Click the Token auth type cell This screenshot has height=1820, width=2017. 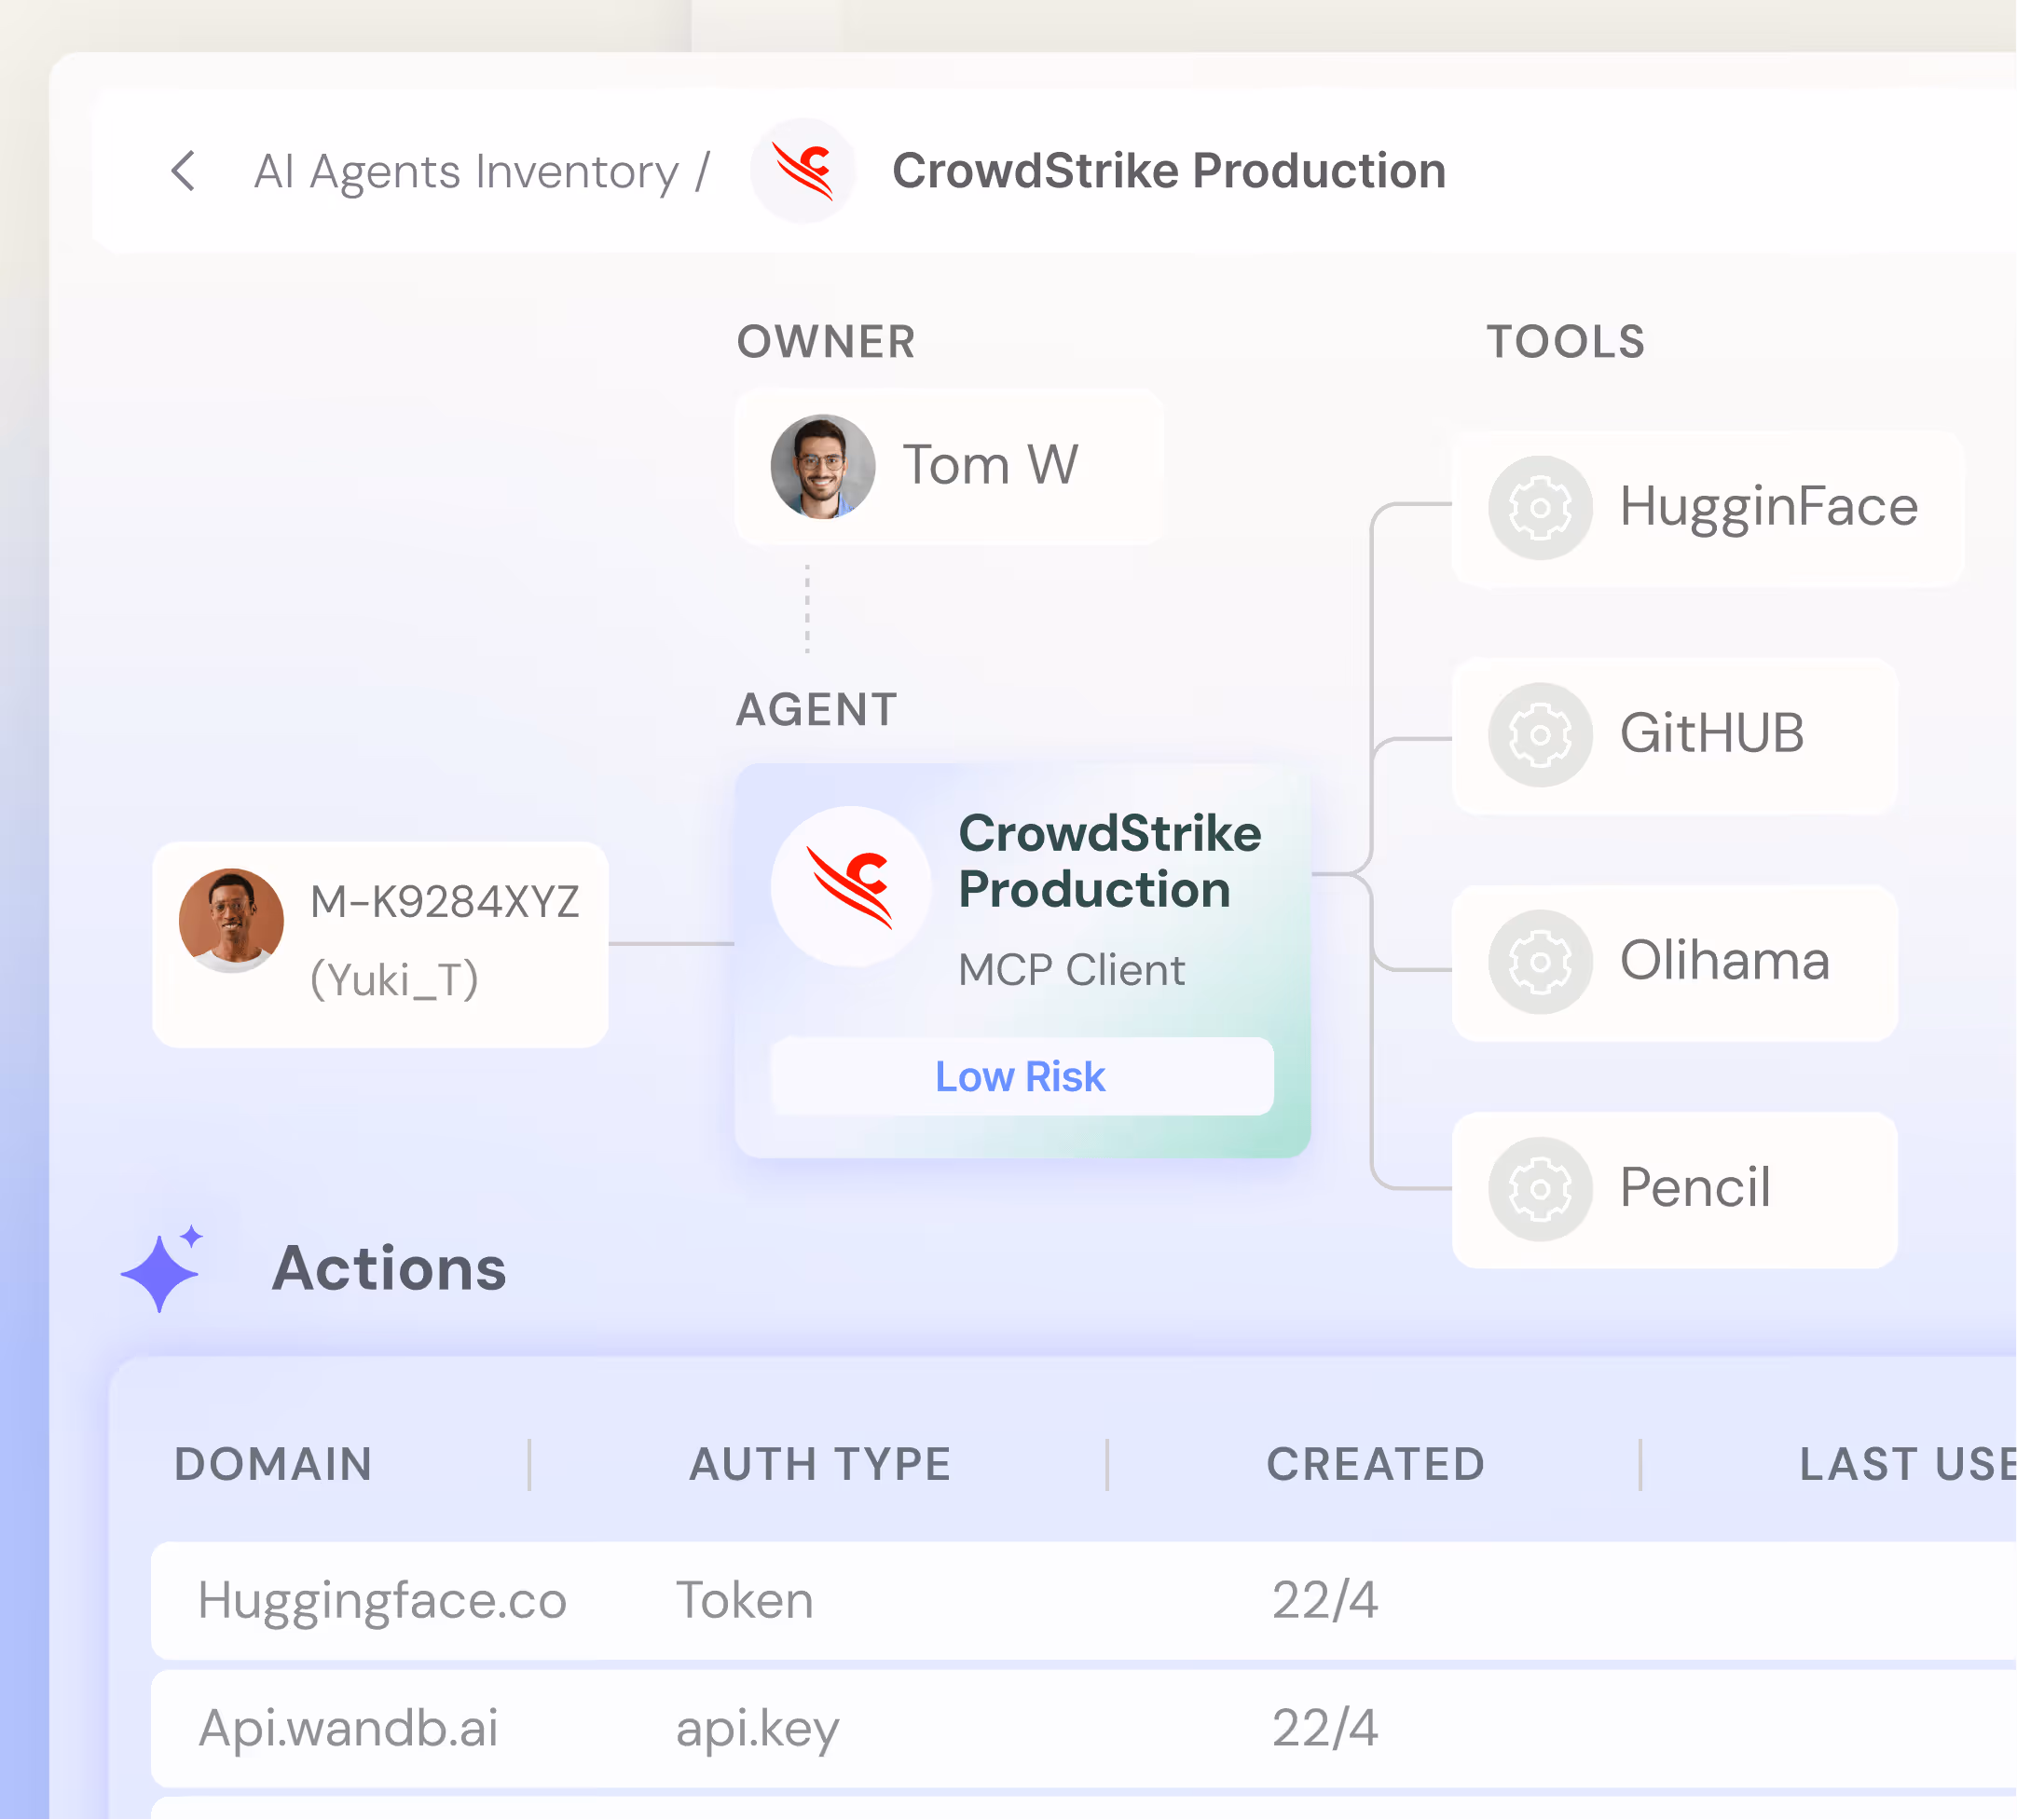(744, 1601)
